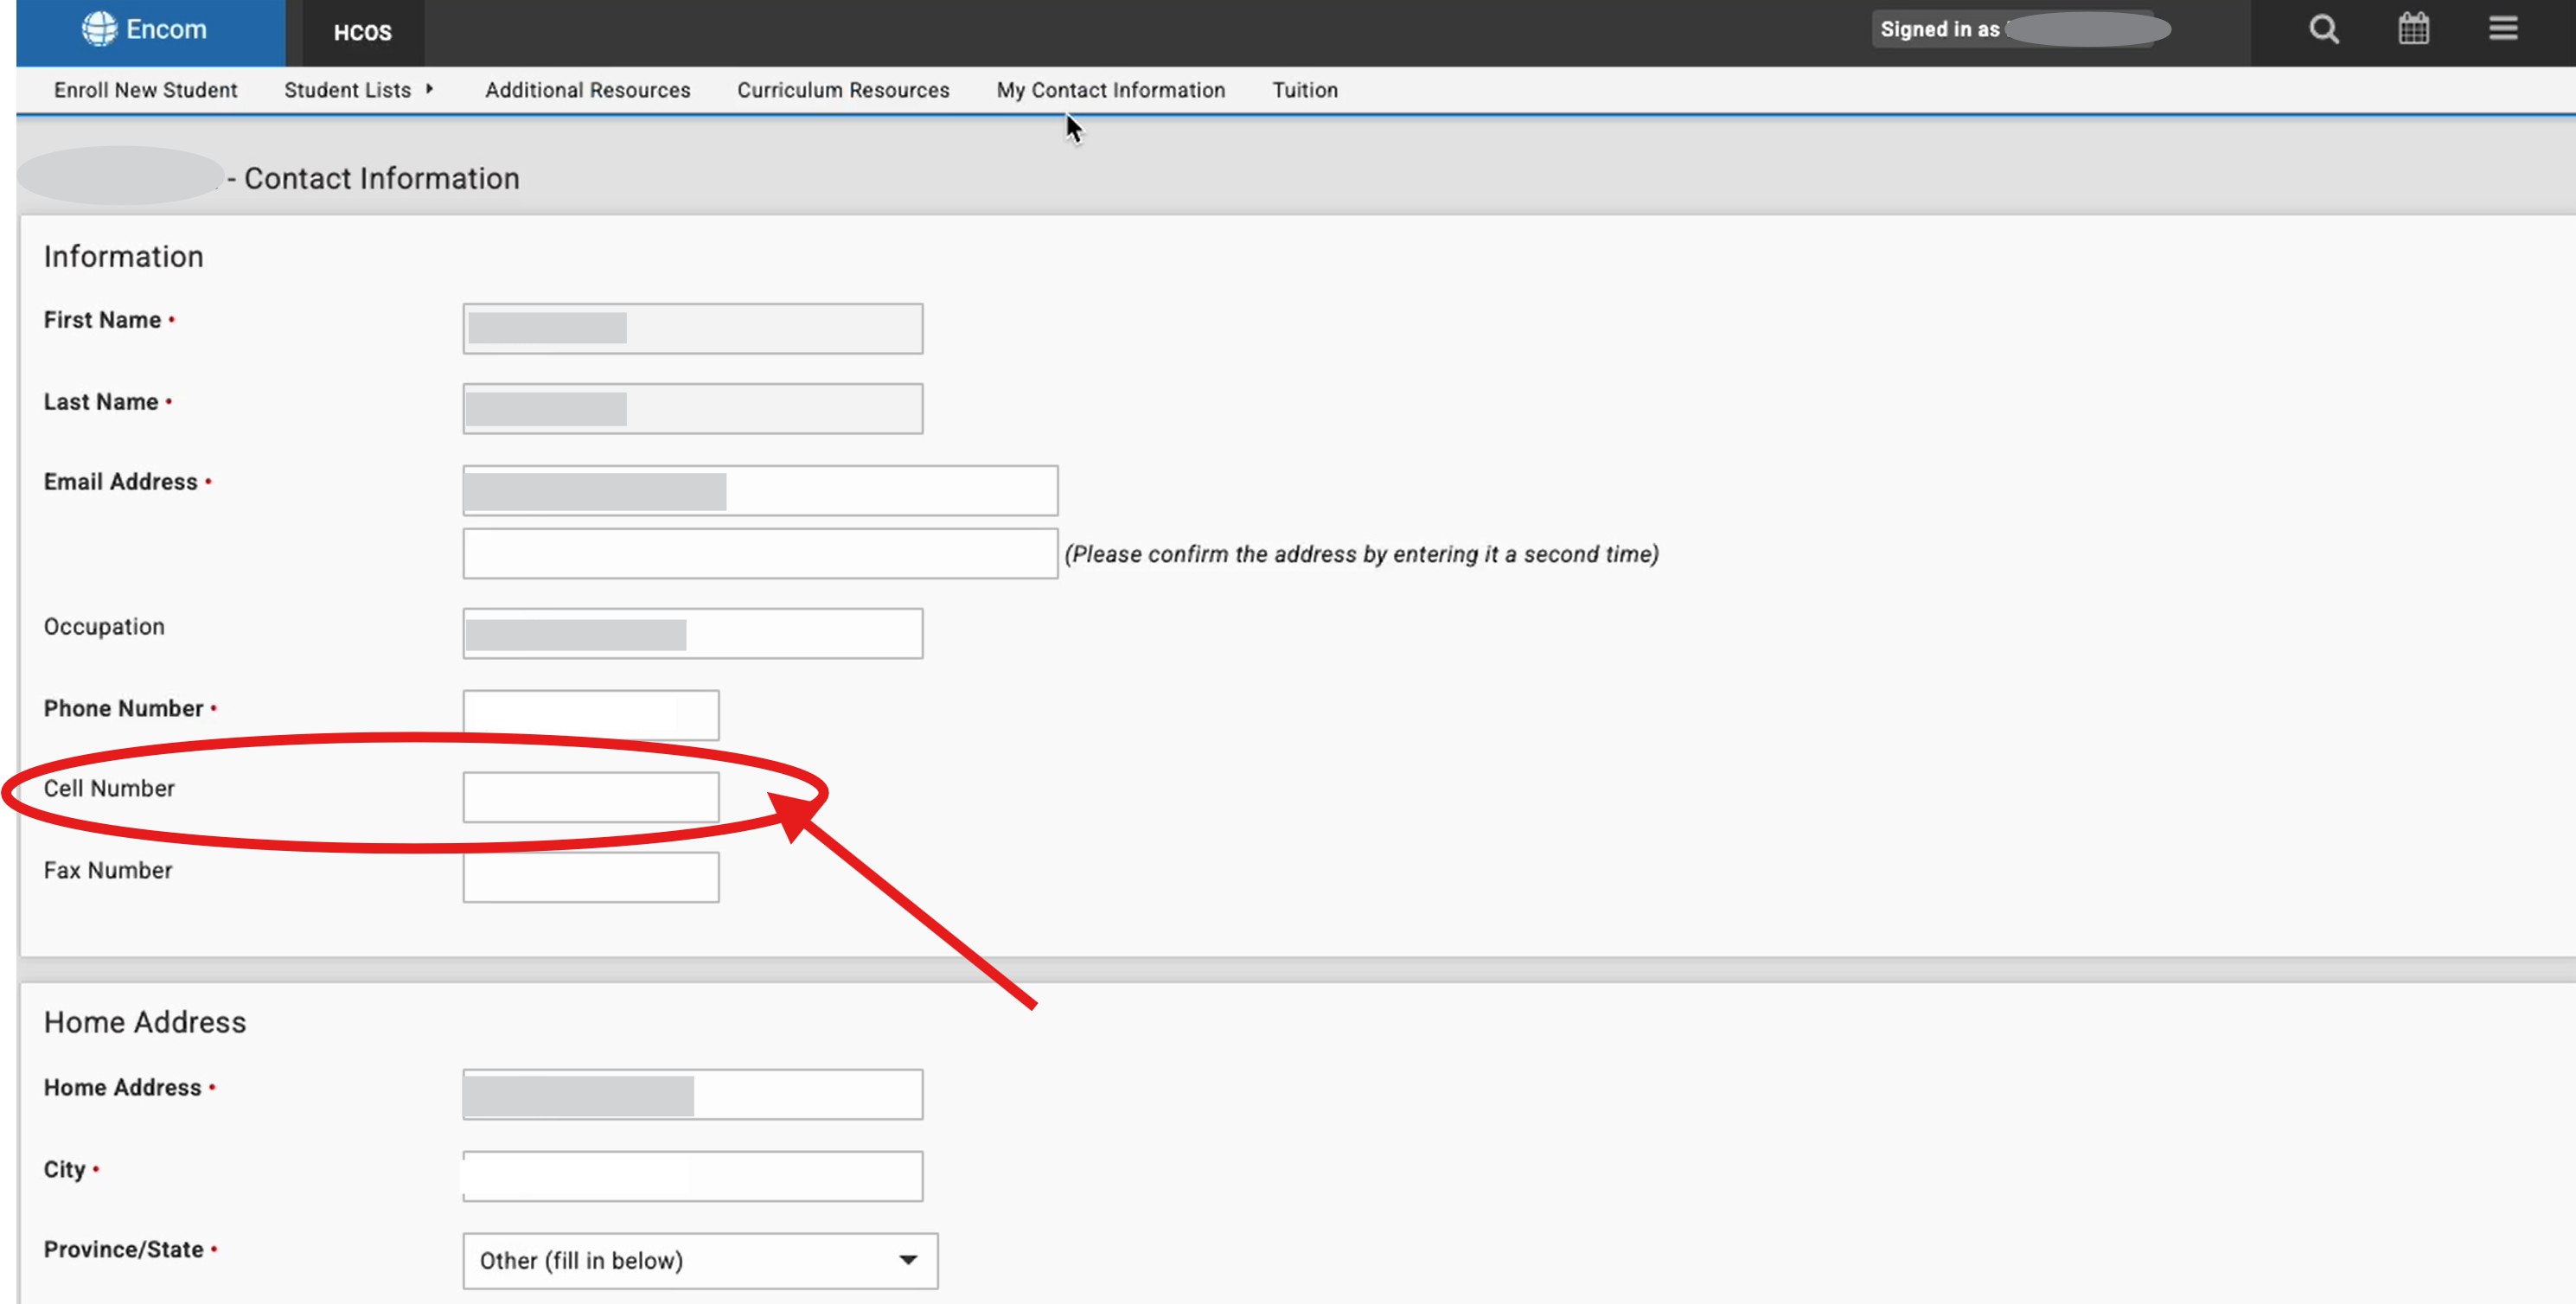Go to My Contact Information

click(x=1110, y=90)
